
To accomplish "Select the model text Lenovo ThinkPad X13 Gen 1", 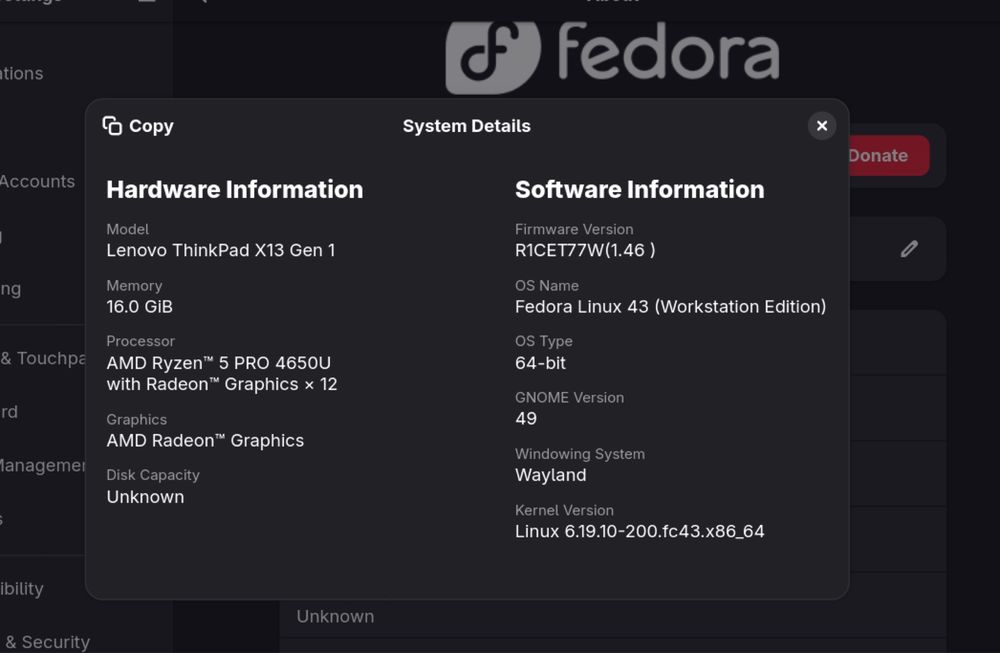I will (x=221, y=250).
